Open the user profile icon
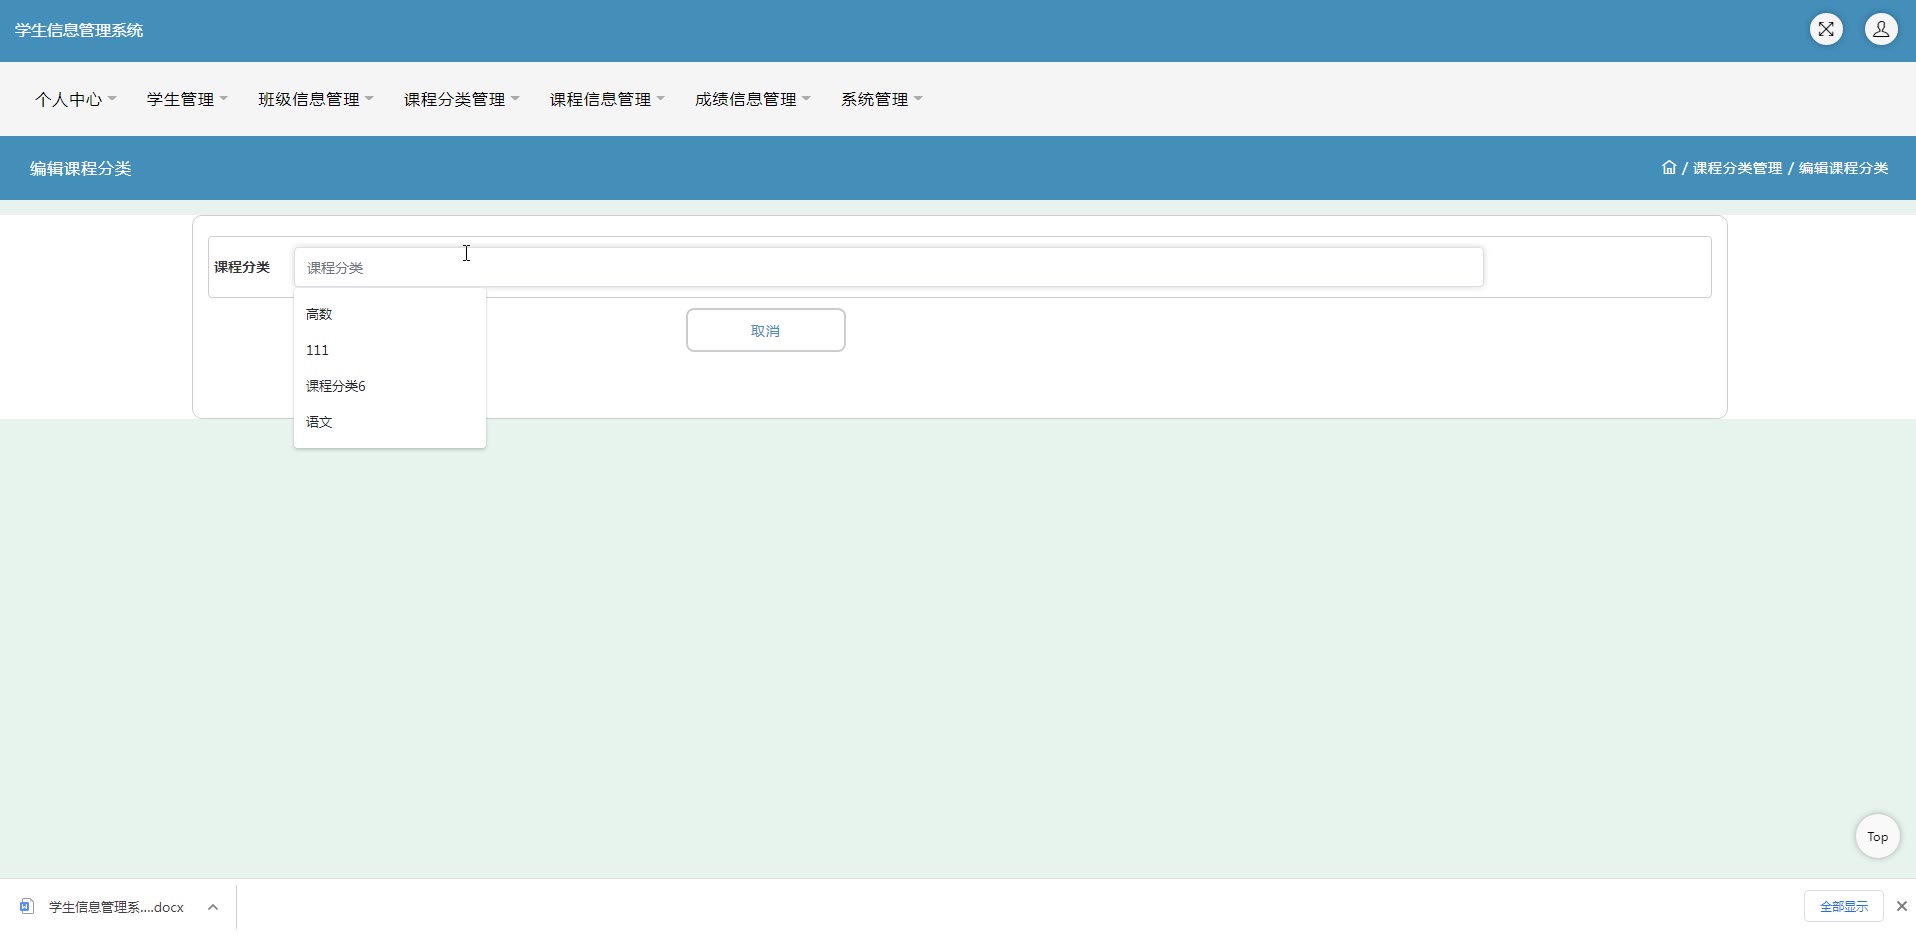The height and width of the screenshot is (934, 1916). click(x=1881, y=29)
